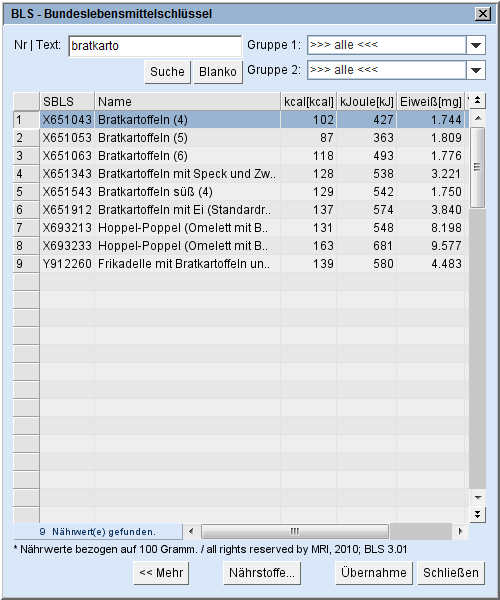Click horizontal scrollbar left arrow

tap(191, 531)
